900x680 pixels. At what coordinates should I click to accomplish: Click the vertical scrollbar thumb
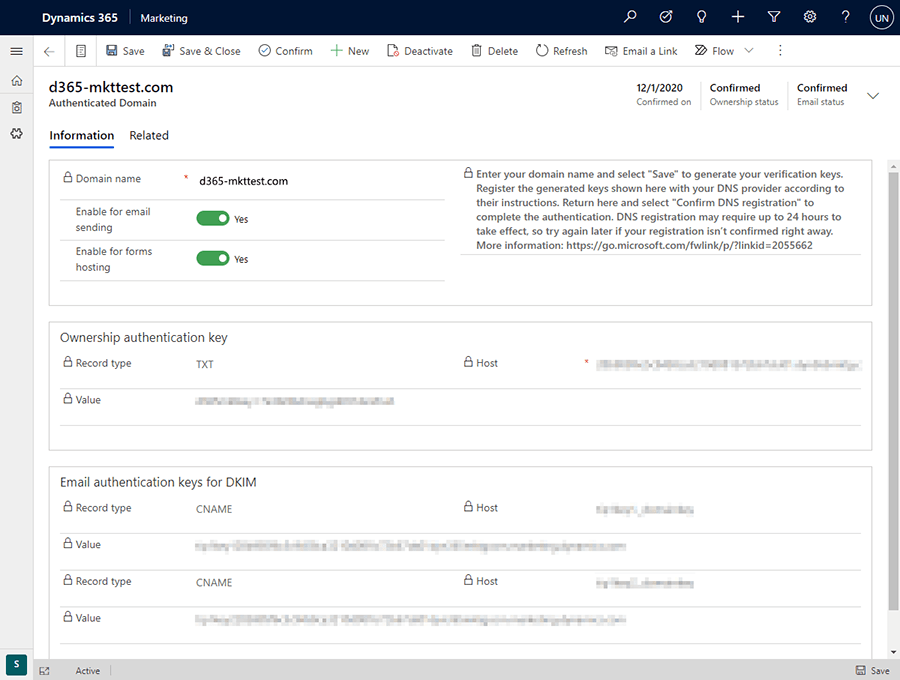[x=893, y=390]
